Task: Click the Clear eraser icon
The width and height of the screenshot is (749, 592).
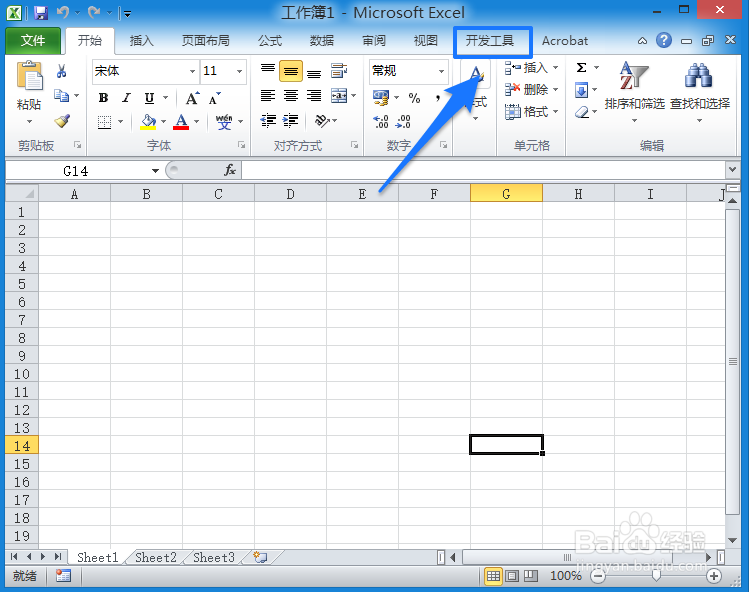Action: pyautogui.click(x=582, y=112)
